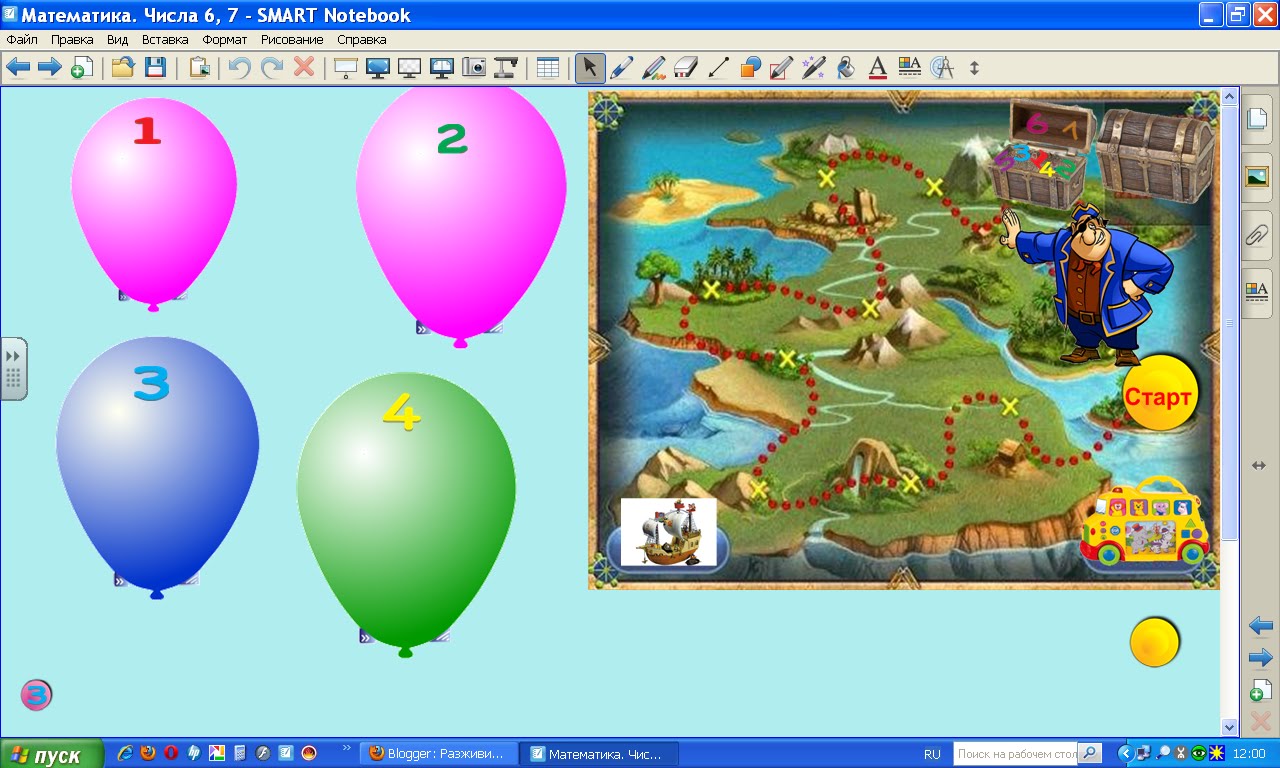Click the yellow circle below the map
1280x768 pixels.
(x=1155, y=642)
